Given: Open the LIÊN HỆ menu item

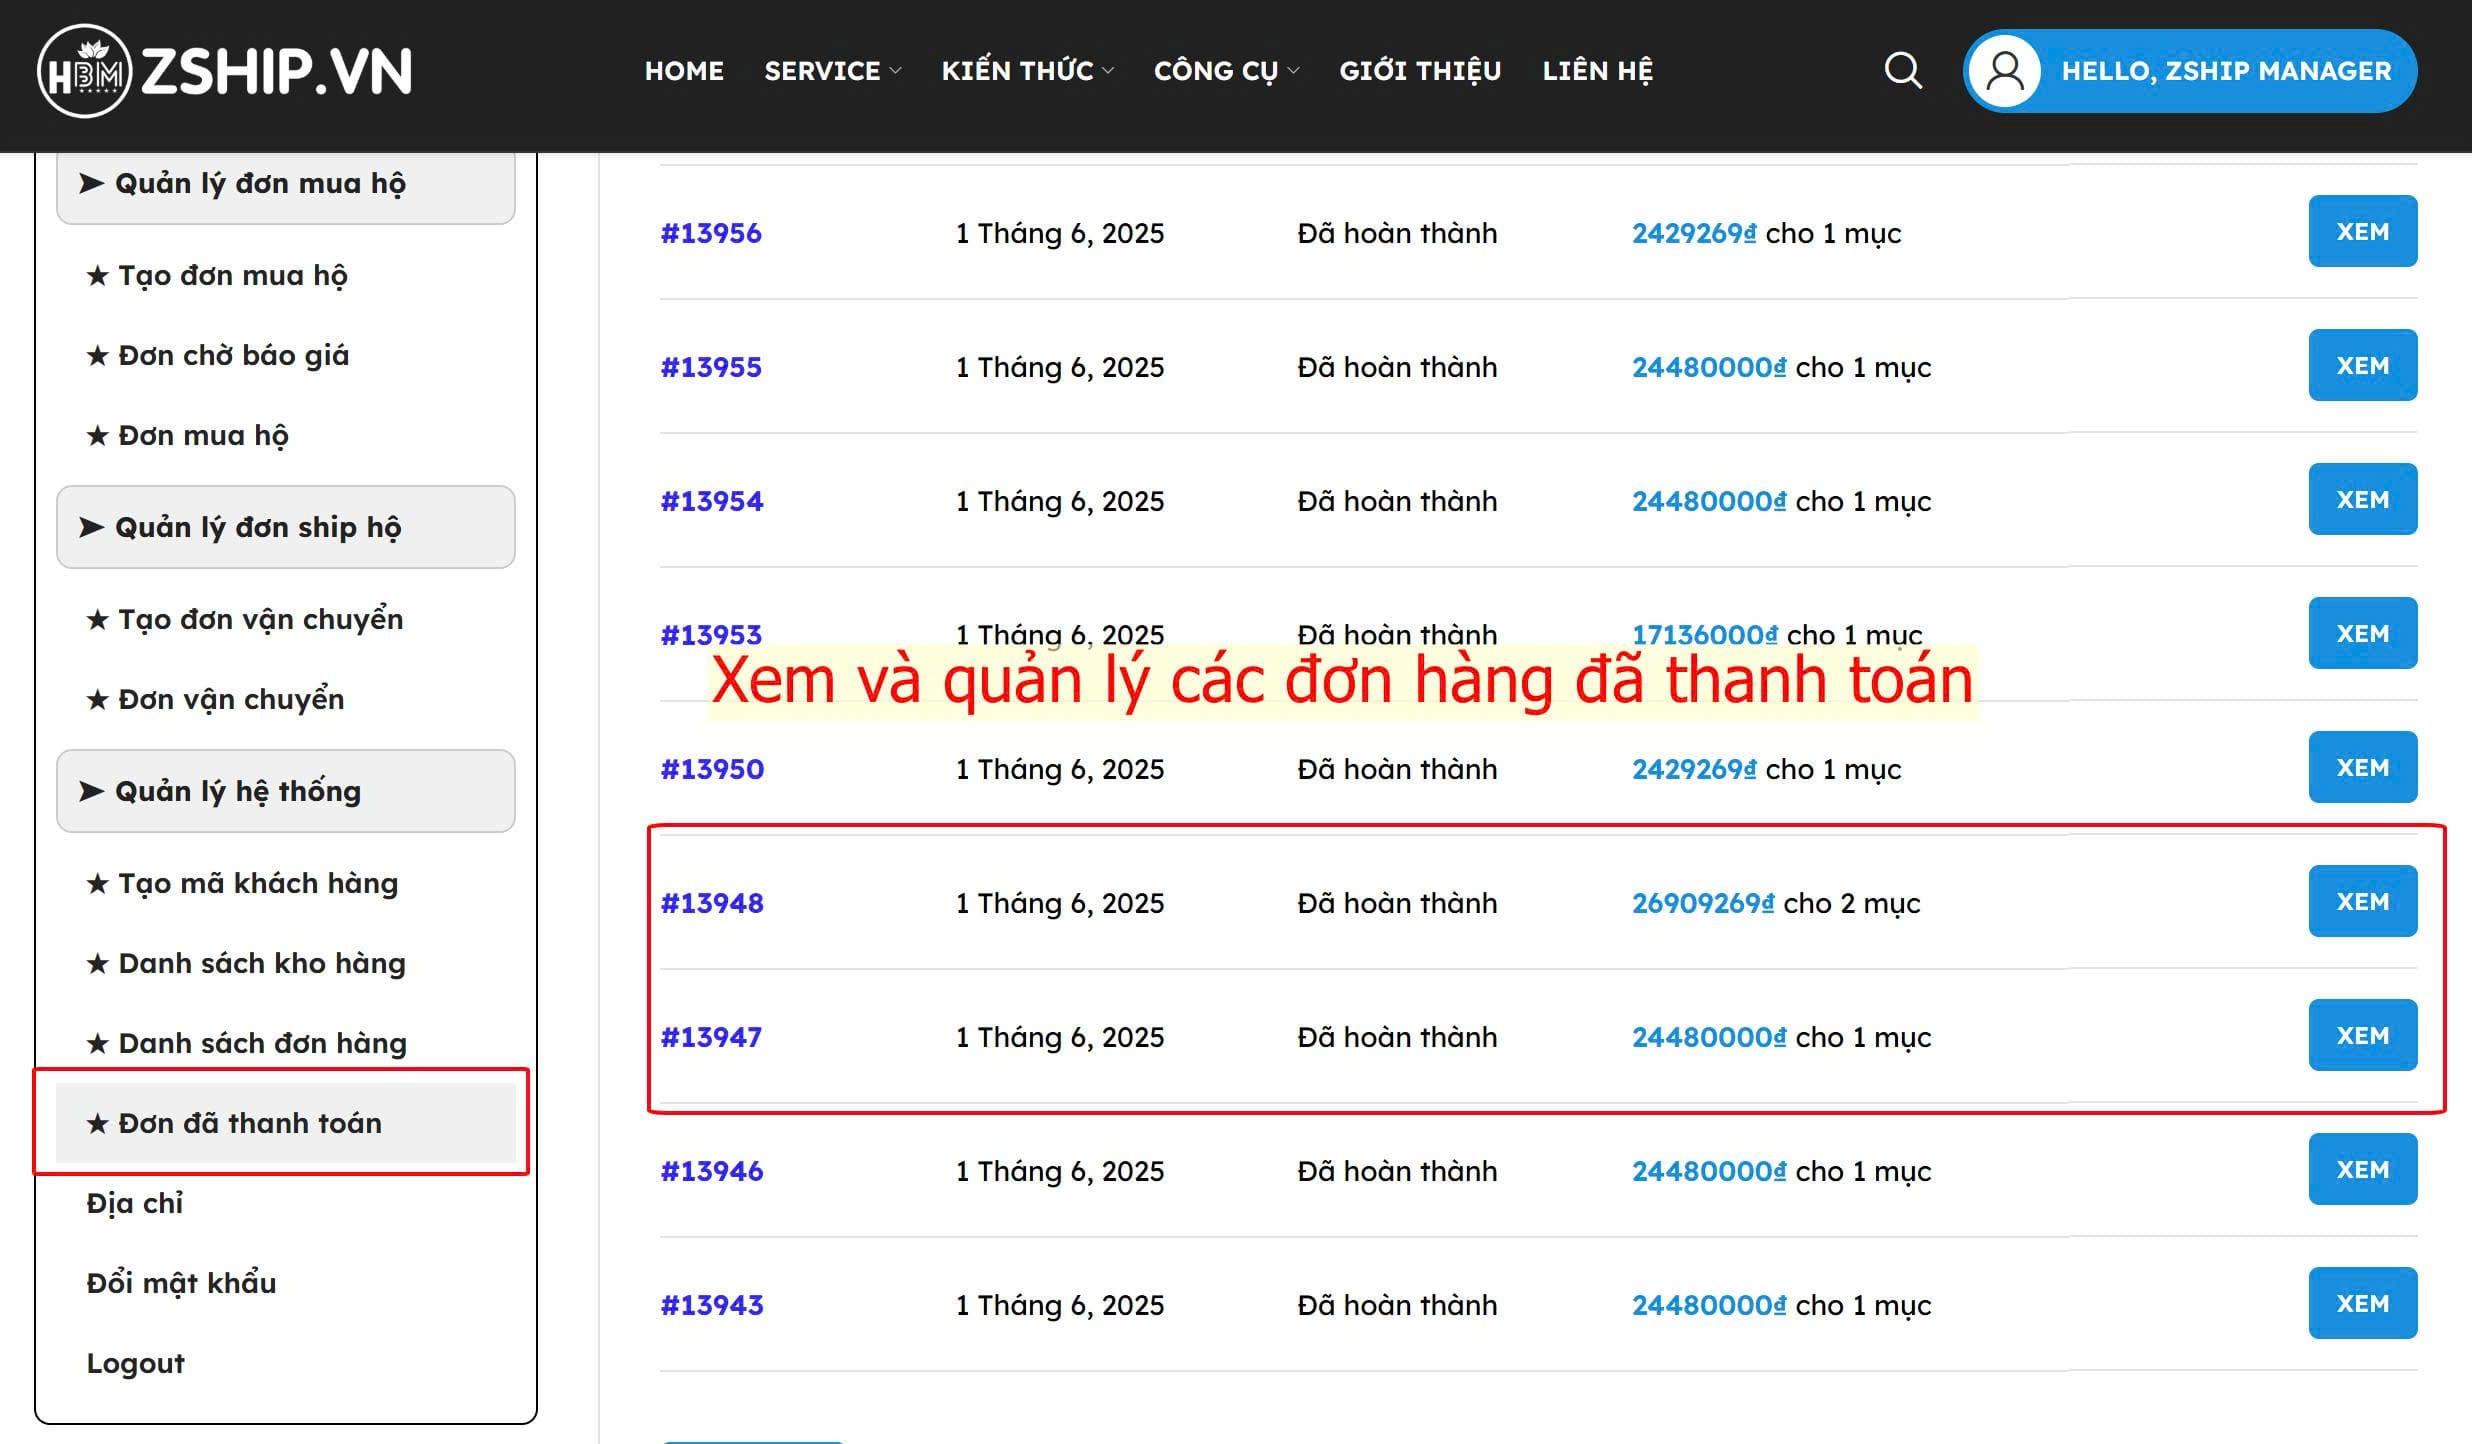Looking at the screenshot, I should pos(1597,71).
